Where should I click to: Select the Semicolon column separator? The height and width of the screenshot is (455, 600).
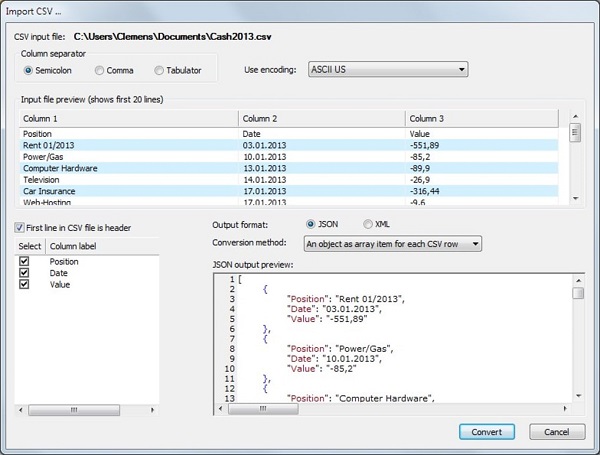29,70
